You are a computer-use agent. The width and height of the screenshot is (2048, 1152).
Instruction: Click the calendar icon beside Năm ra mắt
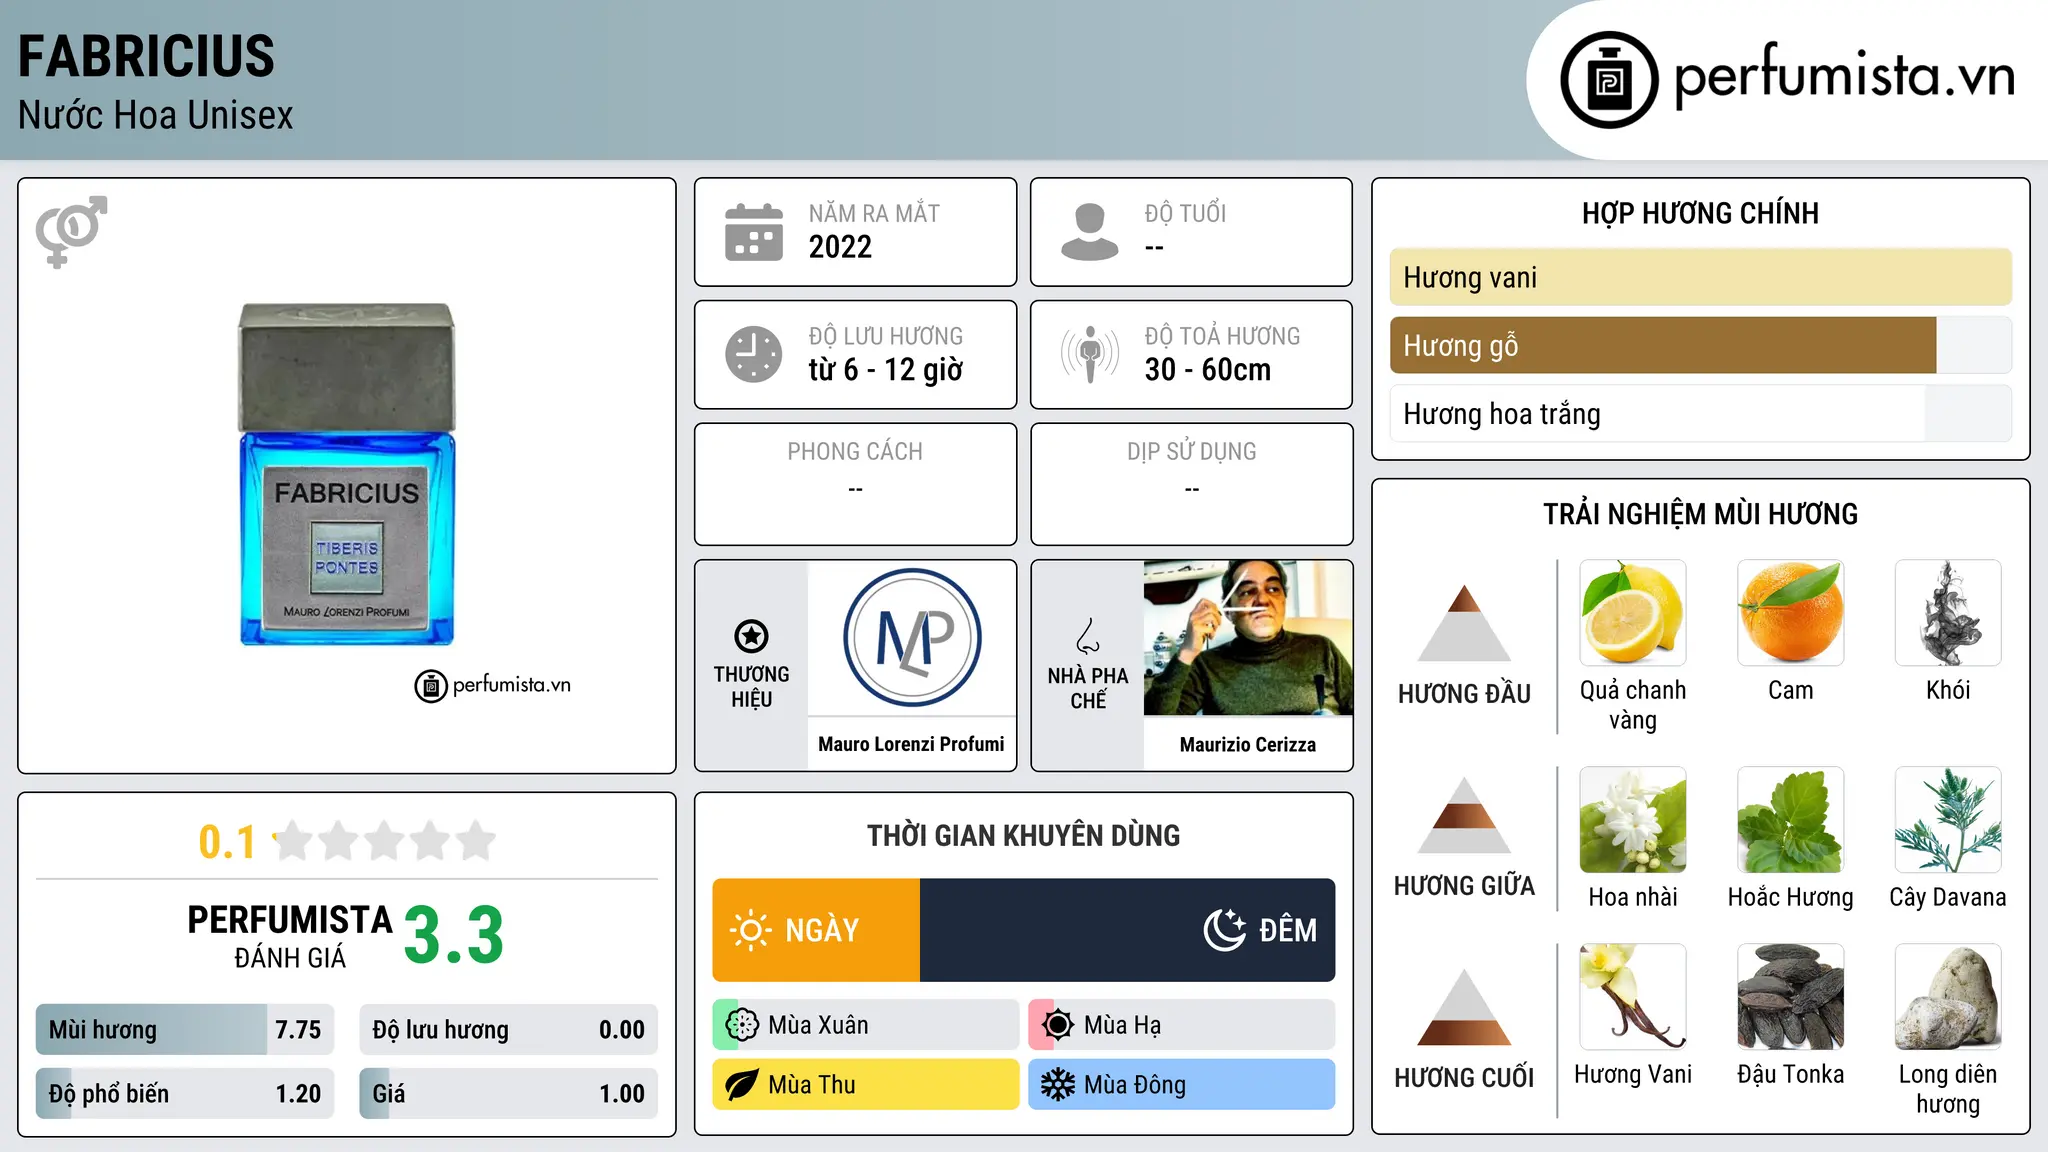pos(754,232)
